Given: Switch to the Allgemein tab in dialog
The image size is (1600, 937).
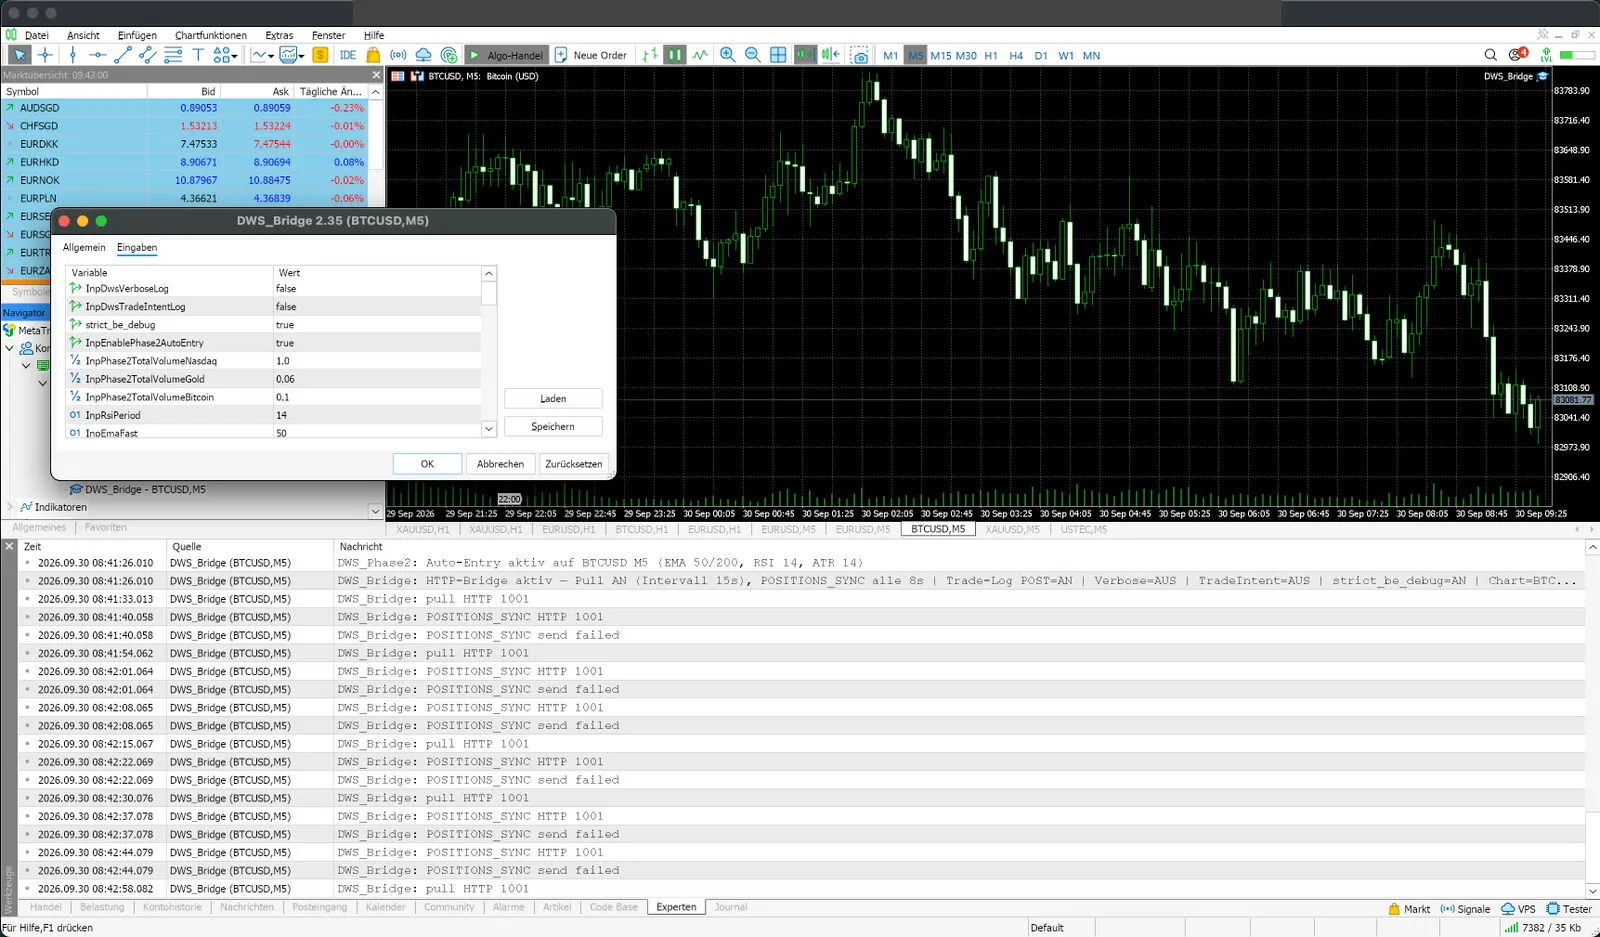Looking at the screenshot, I should point(84,247).
